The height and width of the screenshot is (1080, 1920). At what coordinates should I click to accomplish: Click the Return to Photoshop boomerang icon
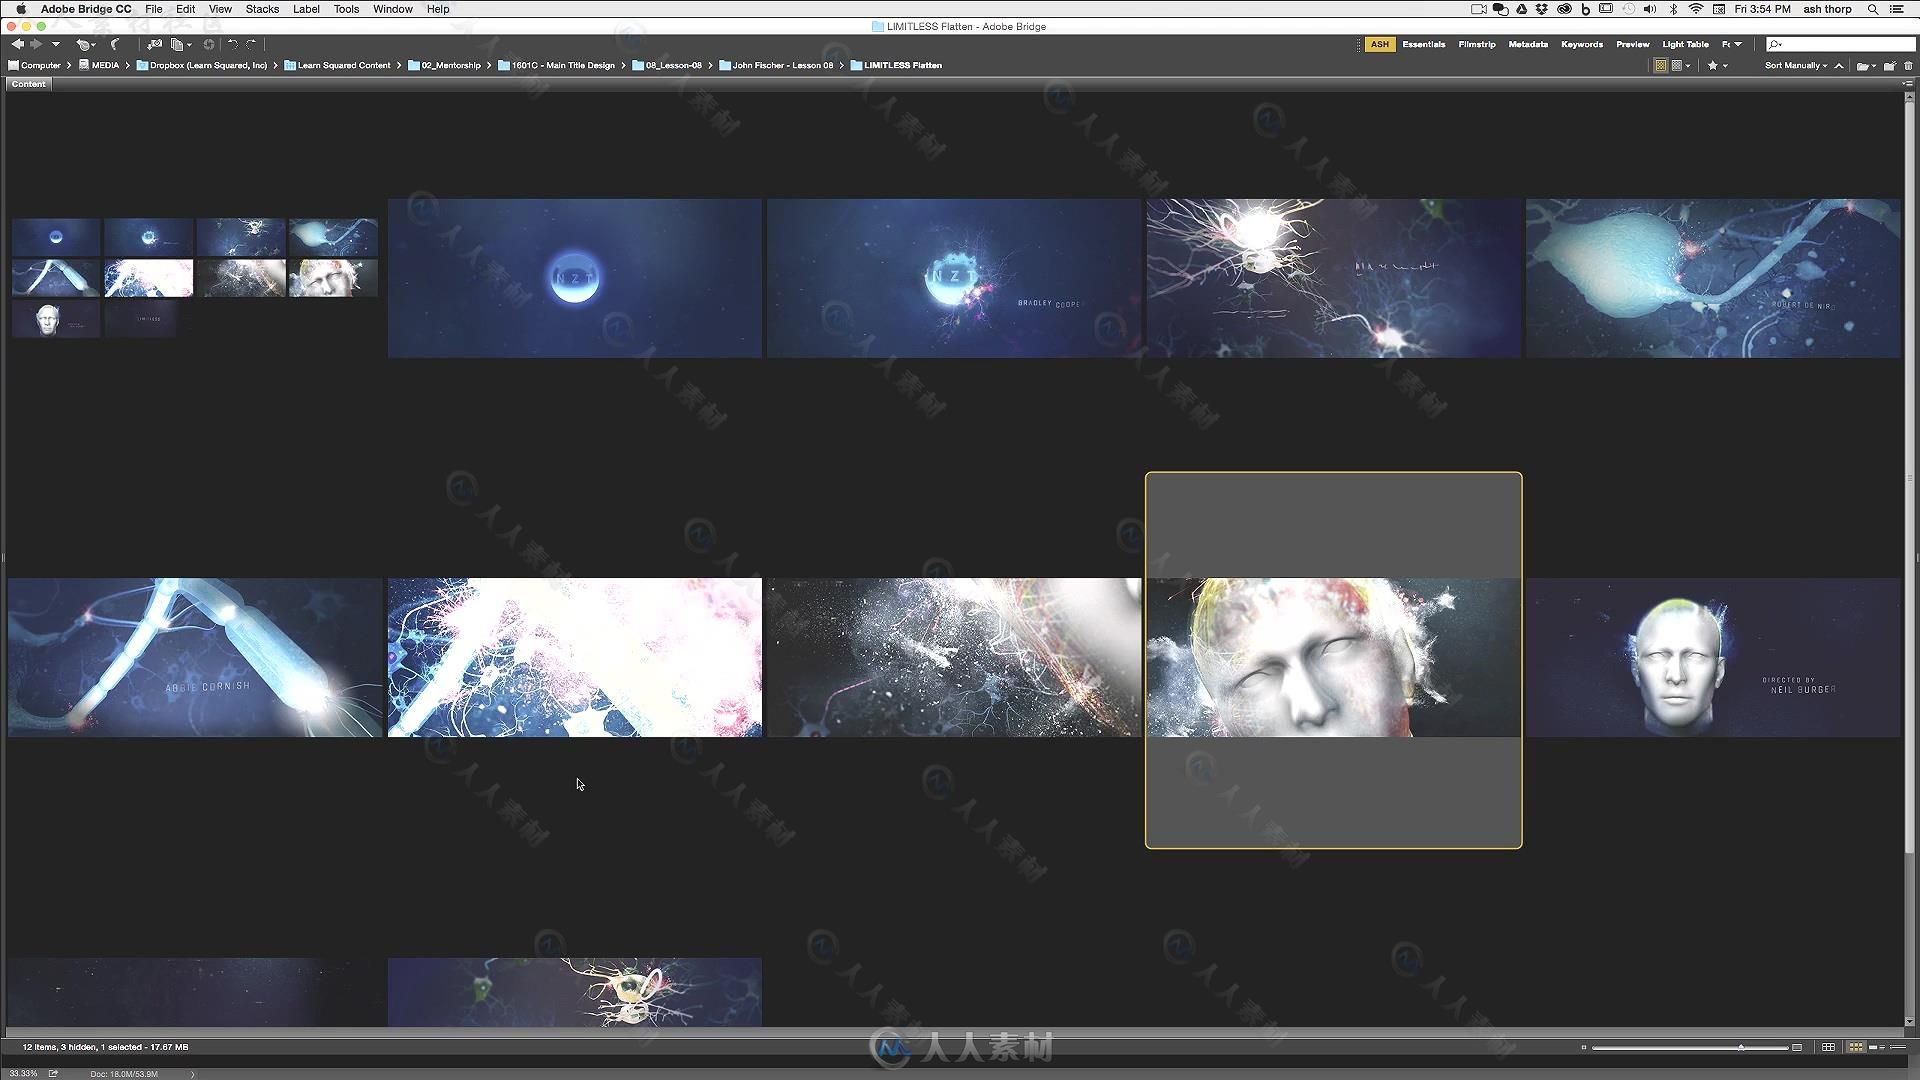(x=116, y=44)
